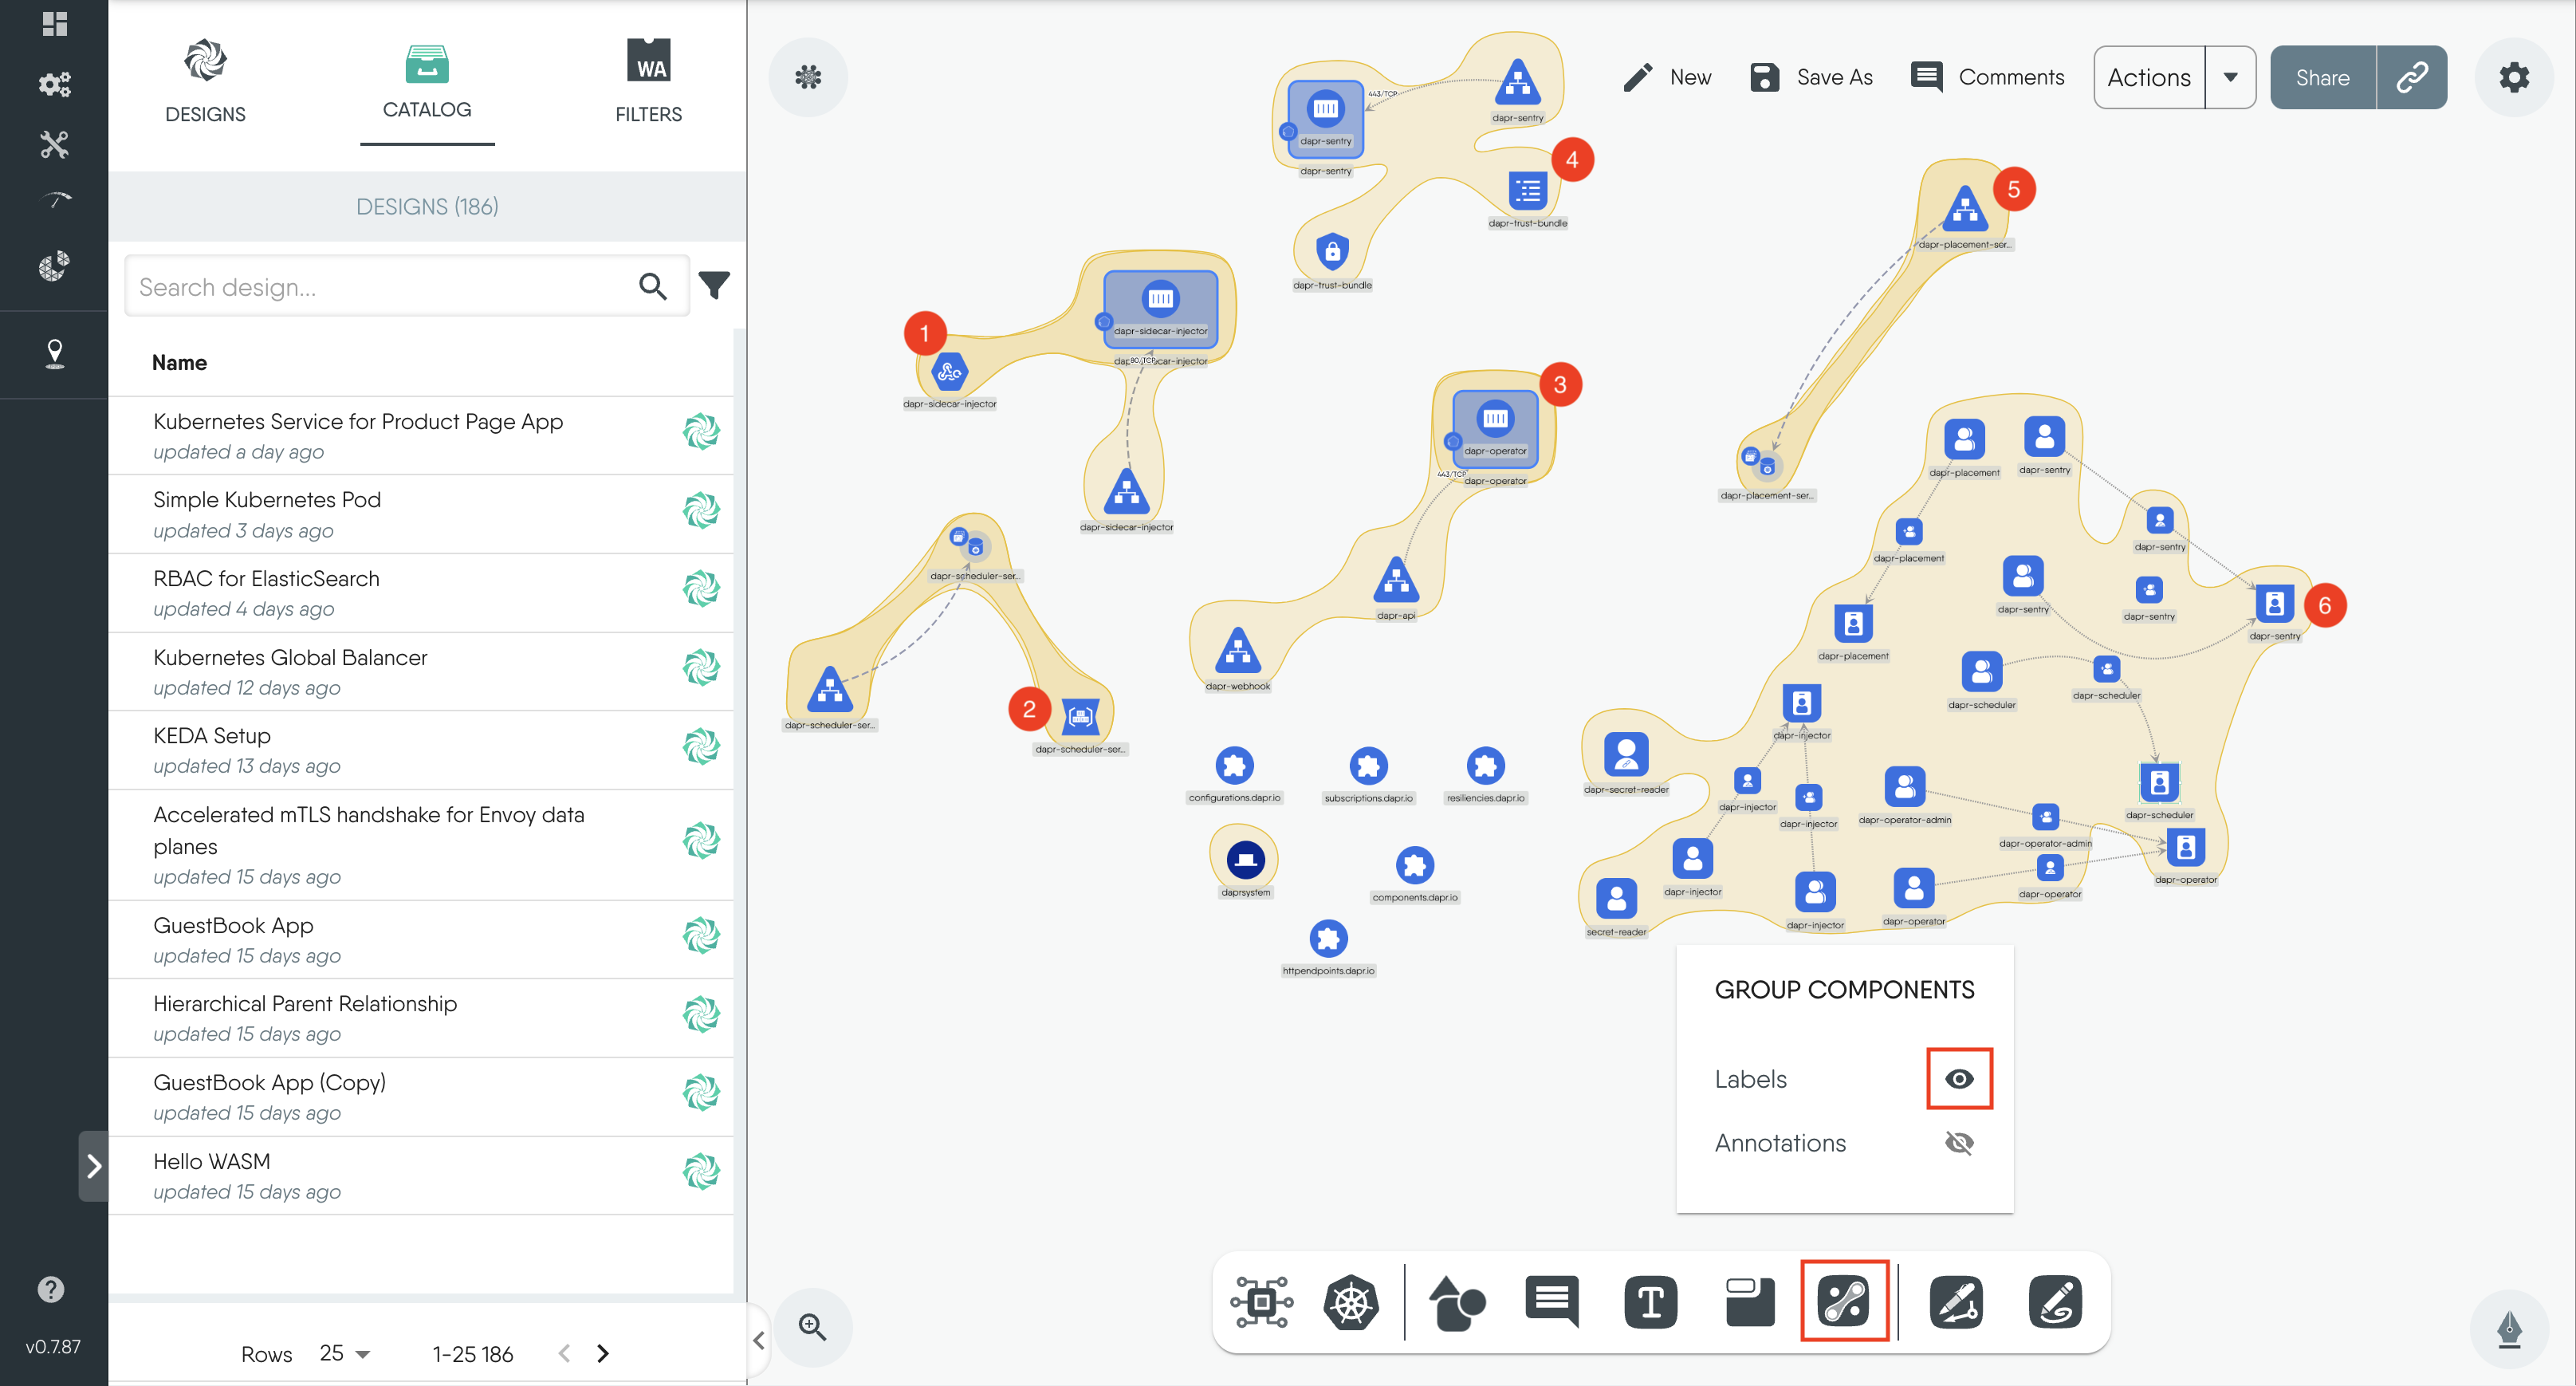Click the Kubernetes helm wheel toolbar icon
Image resolution: width=2576 pixels, height=1386 pixels.
point(1350,1302)
